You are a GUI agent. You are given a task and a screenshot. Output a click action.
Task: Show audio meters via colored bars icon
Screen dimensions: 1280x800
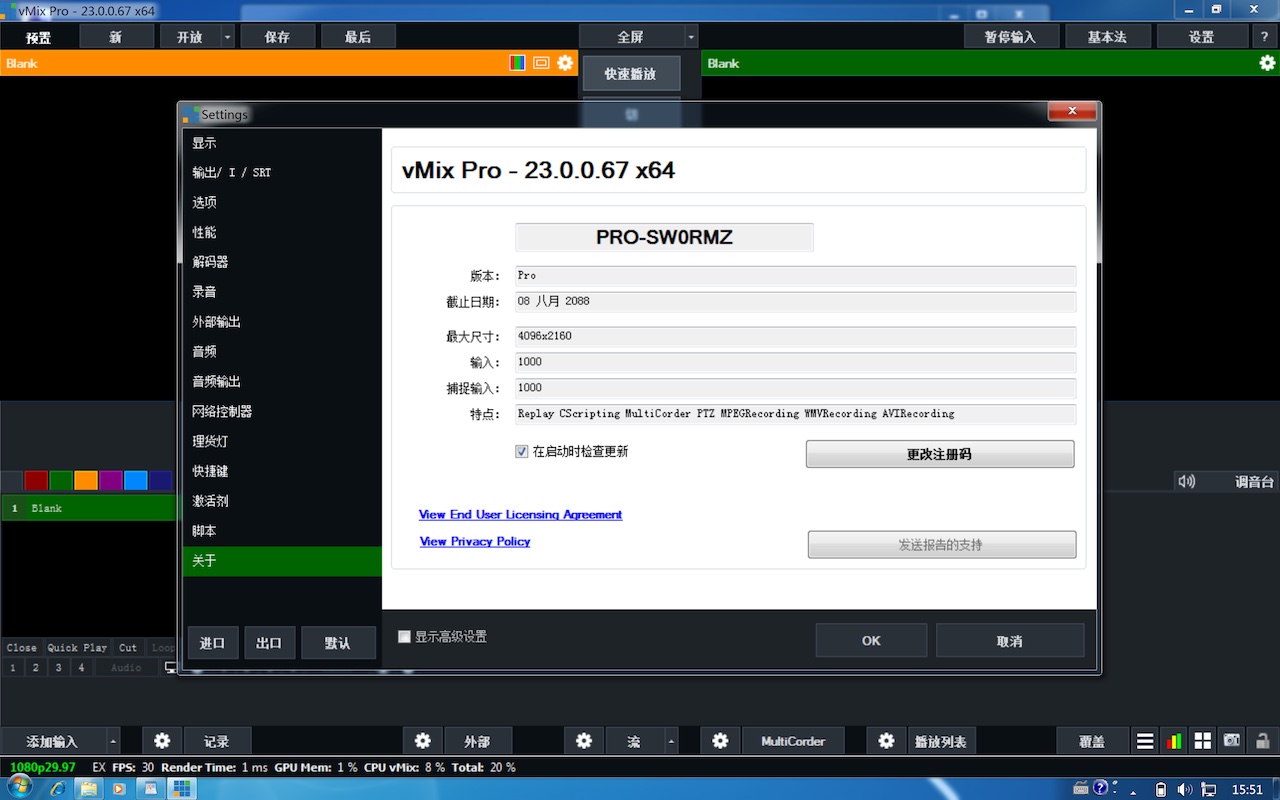pyautogui.click(x=1174, y=741)
